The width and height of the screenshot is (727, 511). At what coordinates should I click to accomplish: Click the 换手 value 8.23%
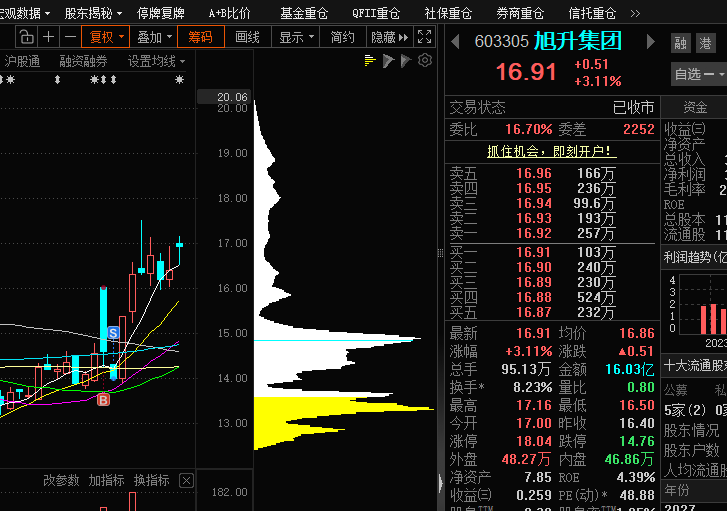532,387
